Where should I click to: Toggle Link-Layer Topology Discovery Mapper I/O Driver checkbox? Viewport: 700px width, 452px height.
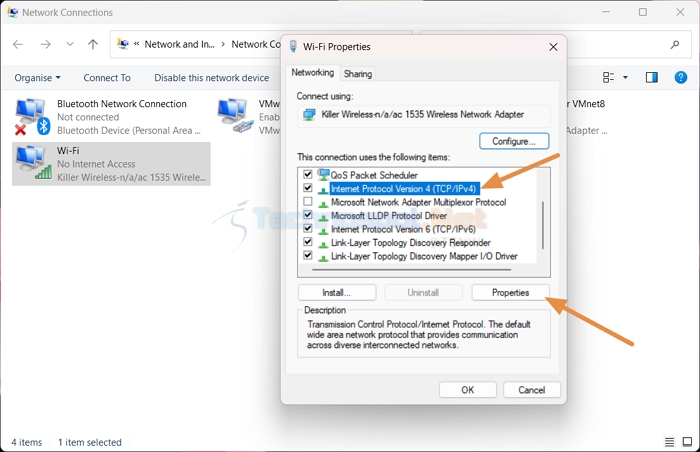(308, 255)
